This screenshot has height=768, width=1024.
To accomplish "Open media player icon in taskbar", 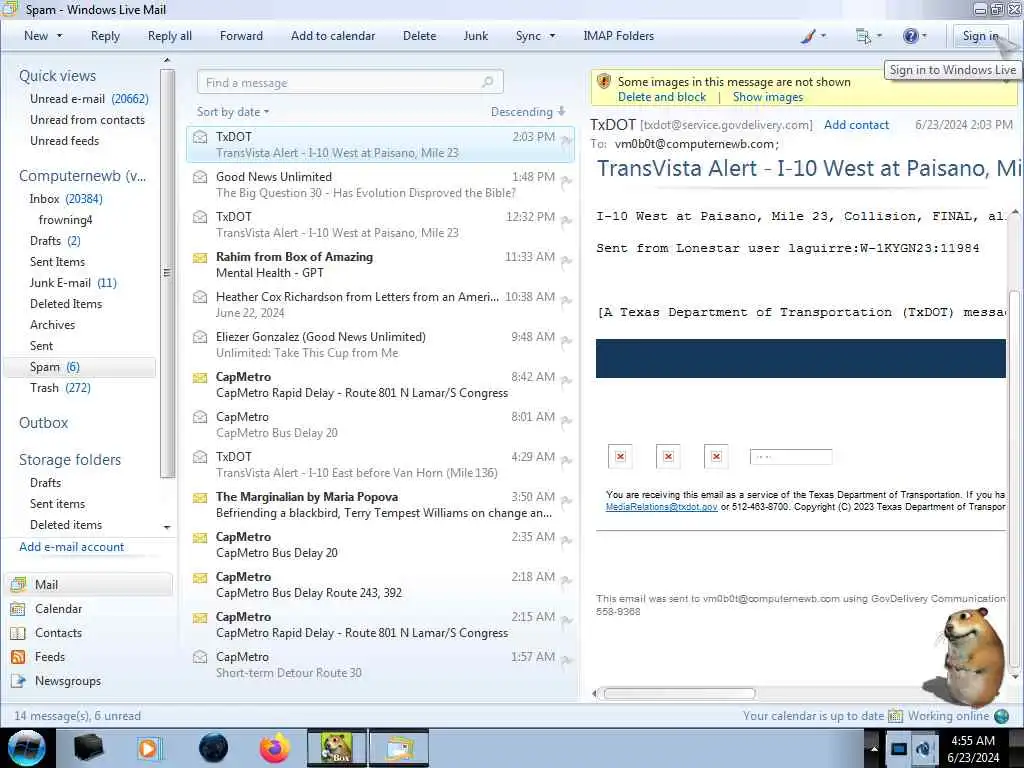I will tap(150, 748).
